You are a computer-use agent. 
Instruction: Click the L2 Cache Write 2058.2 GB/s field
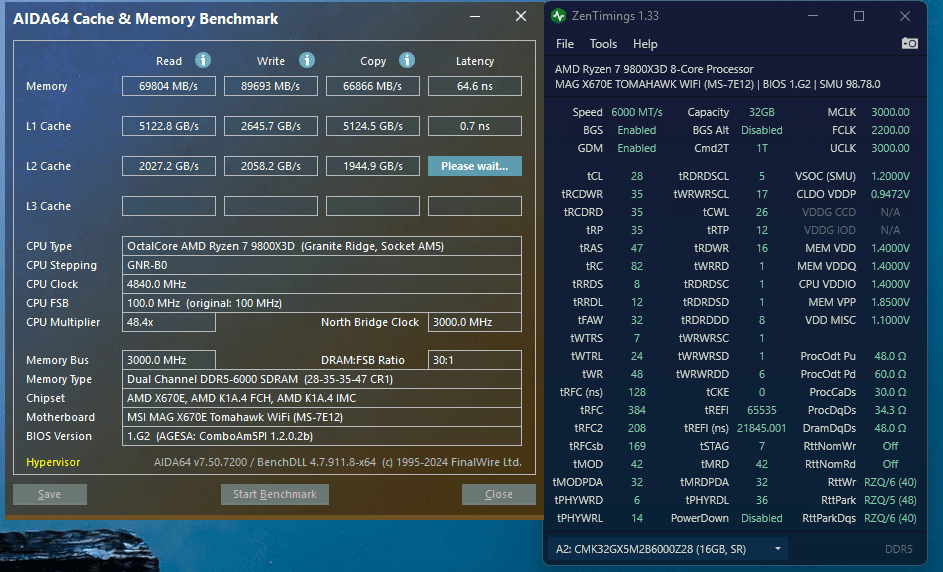point(271,166)
